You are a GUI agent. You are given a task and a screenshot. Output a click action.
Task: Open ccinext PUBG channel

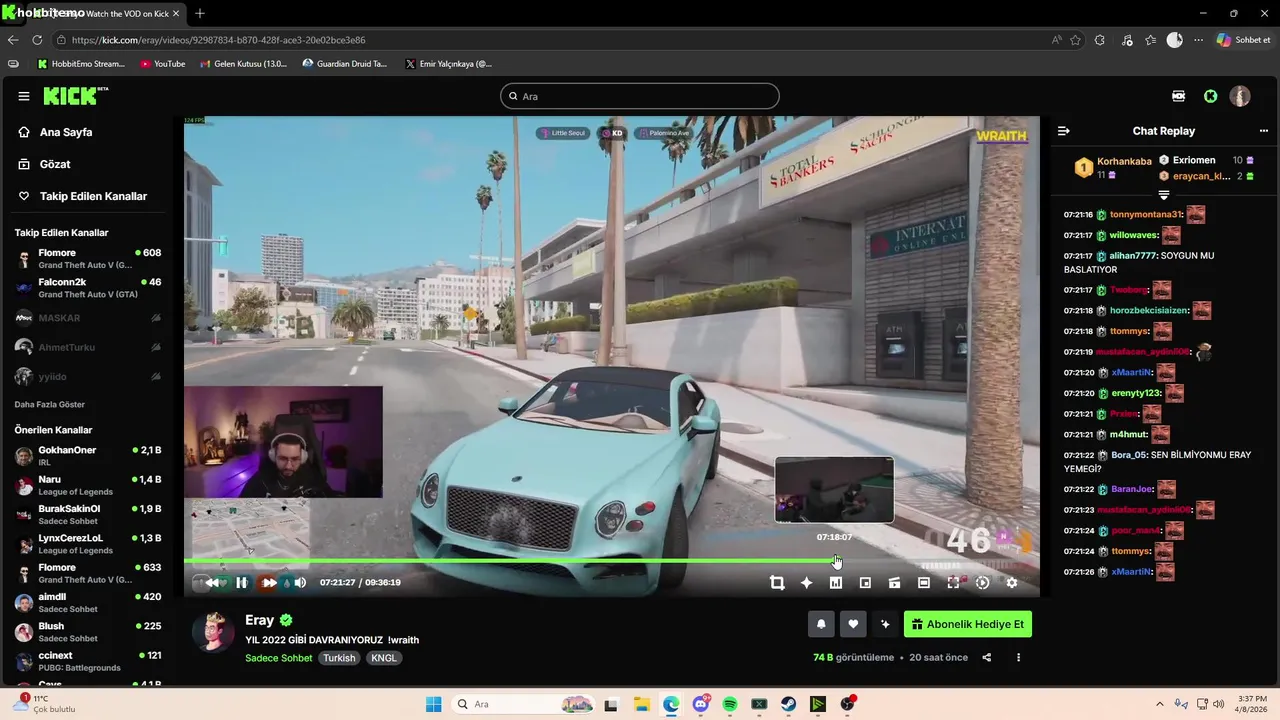[x=88, y=661]
